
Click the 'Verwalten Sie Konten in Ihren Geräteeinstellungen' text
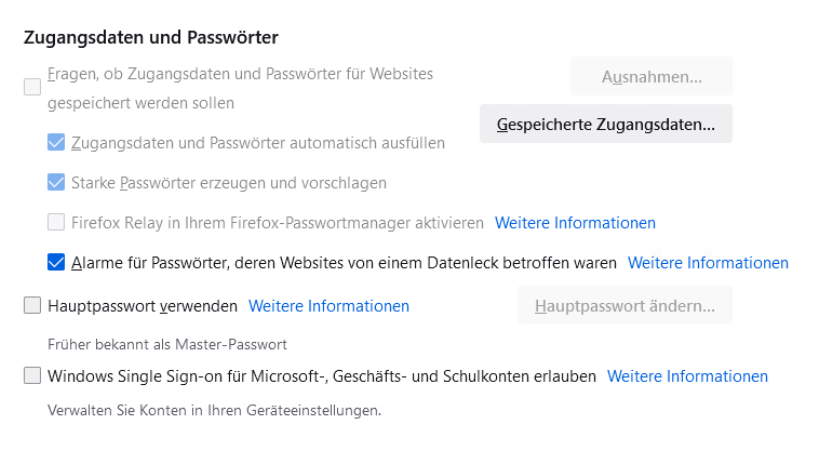214,410
